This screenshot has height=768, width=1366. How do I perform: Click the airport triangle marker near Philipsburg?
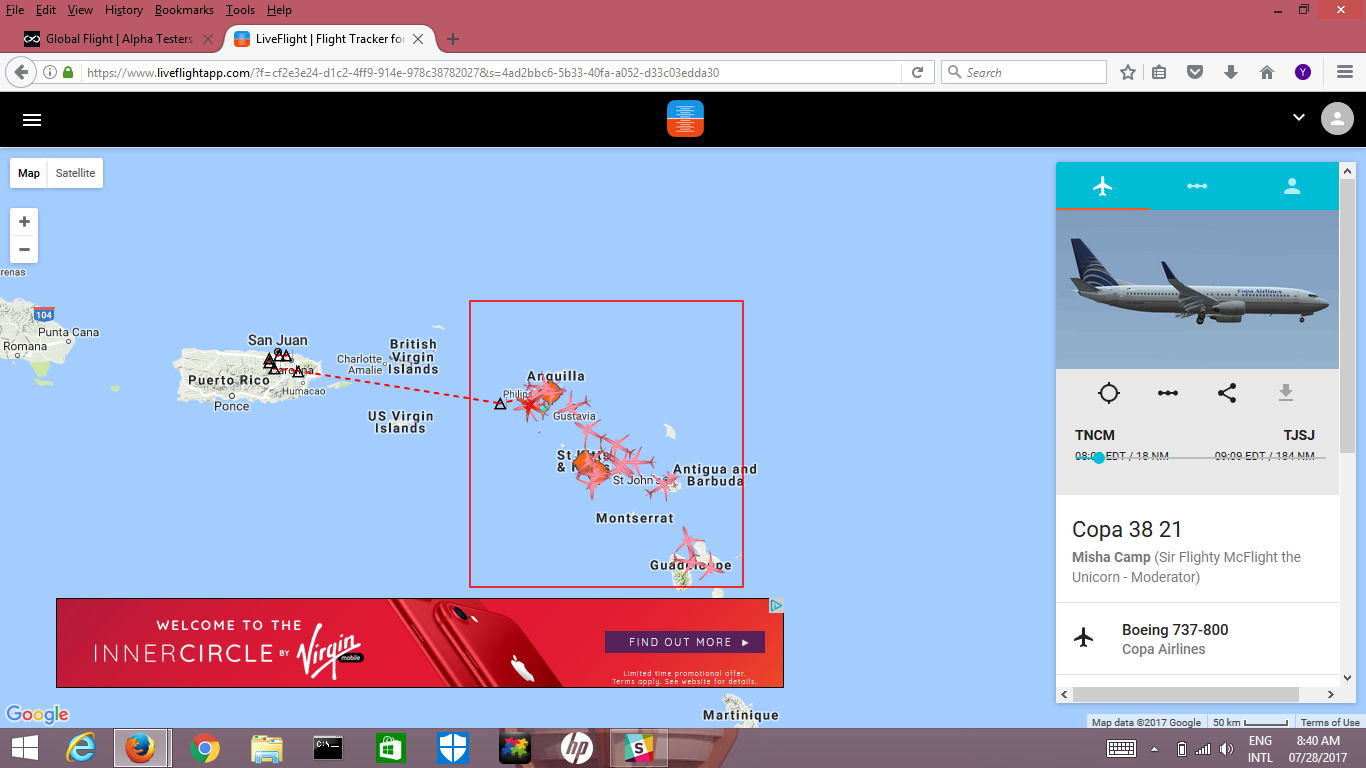click(500, 404)
